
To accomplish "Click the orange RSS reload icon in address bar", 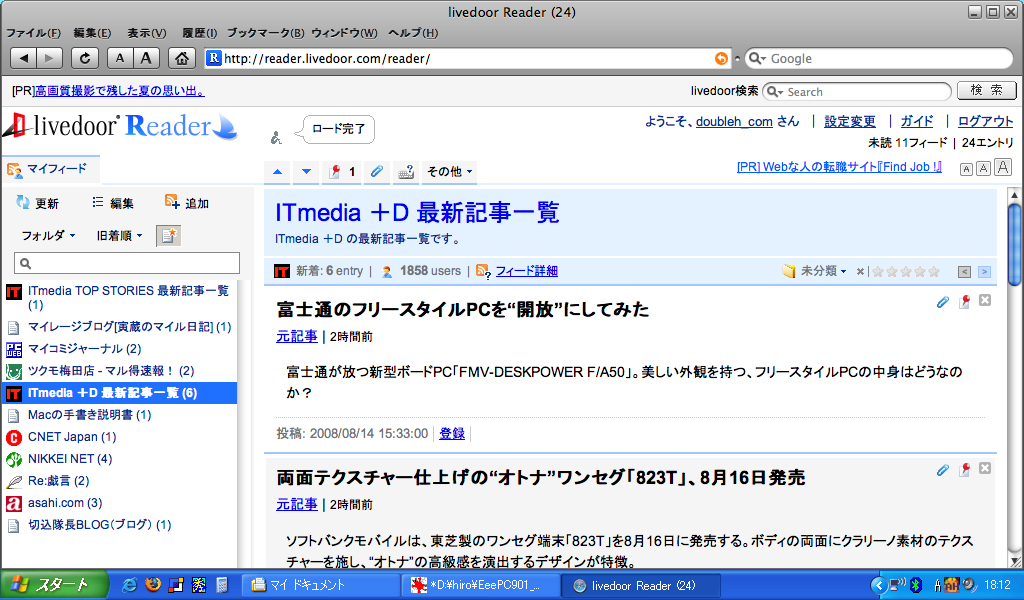I will 721,59.
